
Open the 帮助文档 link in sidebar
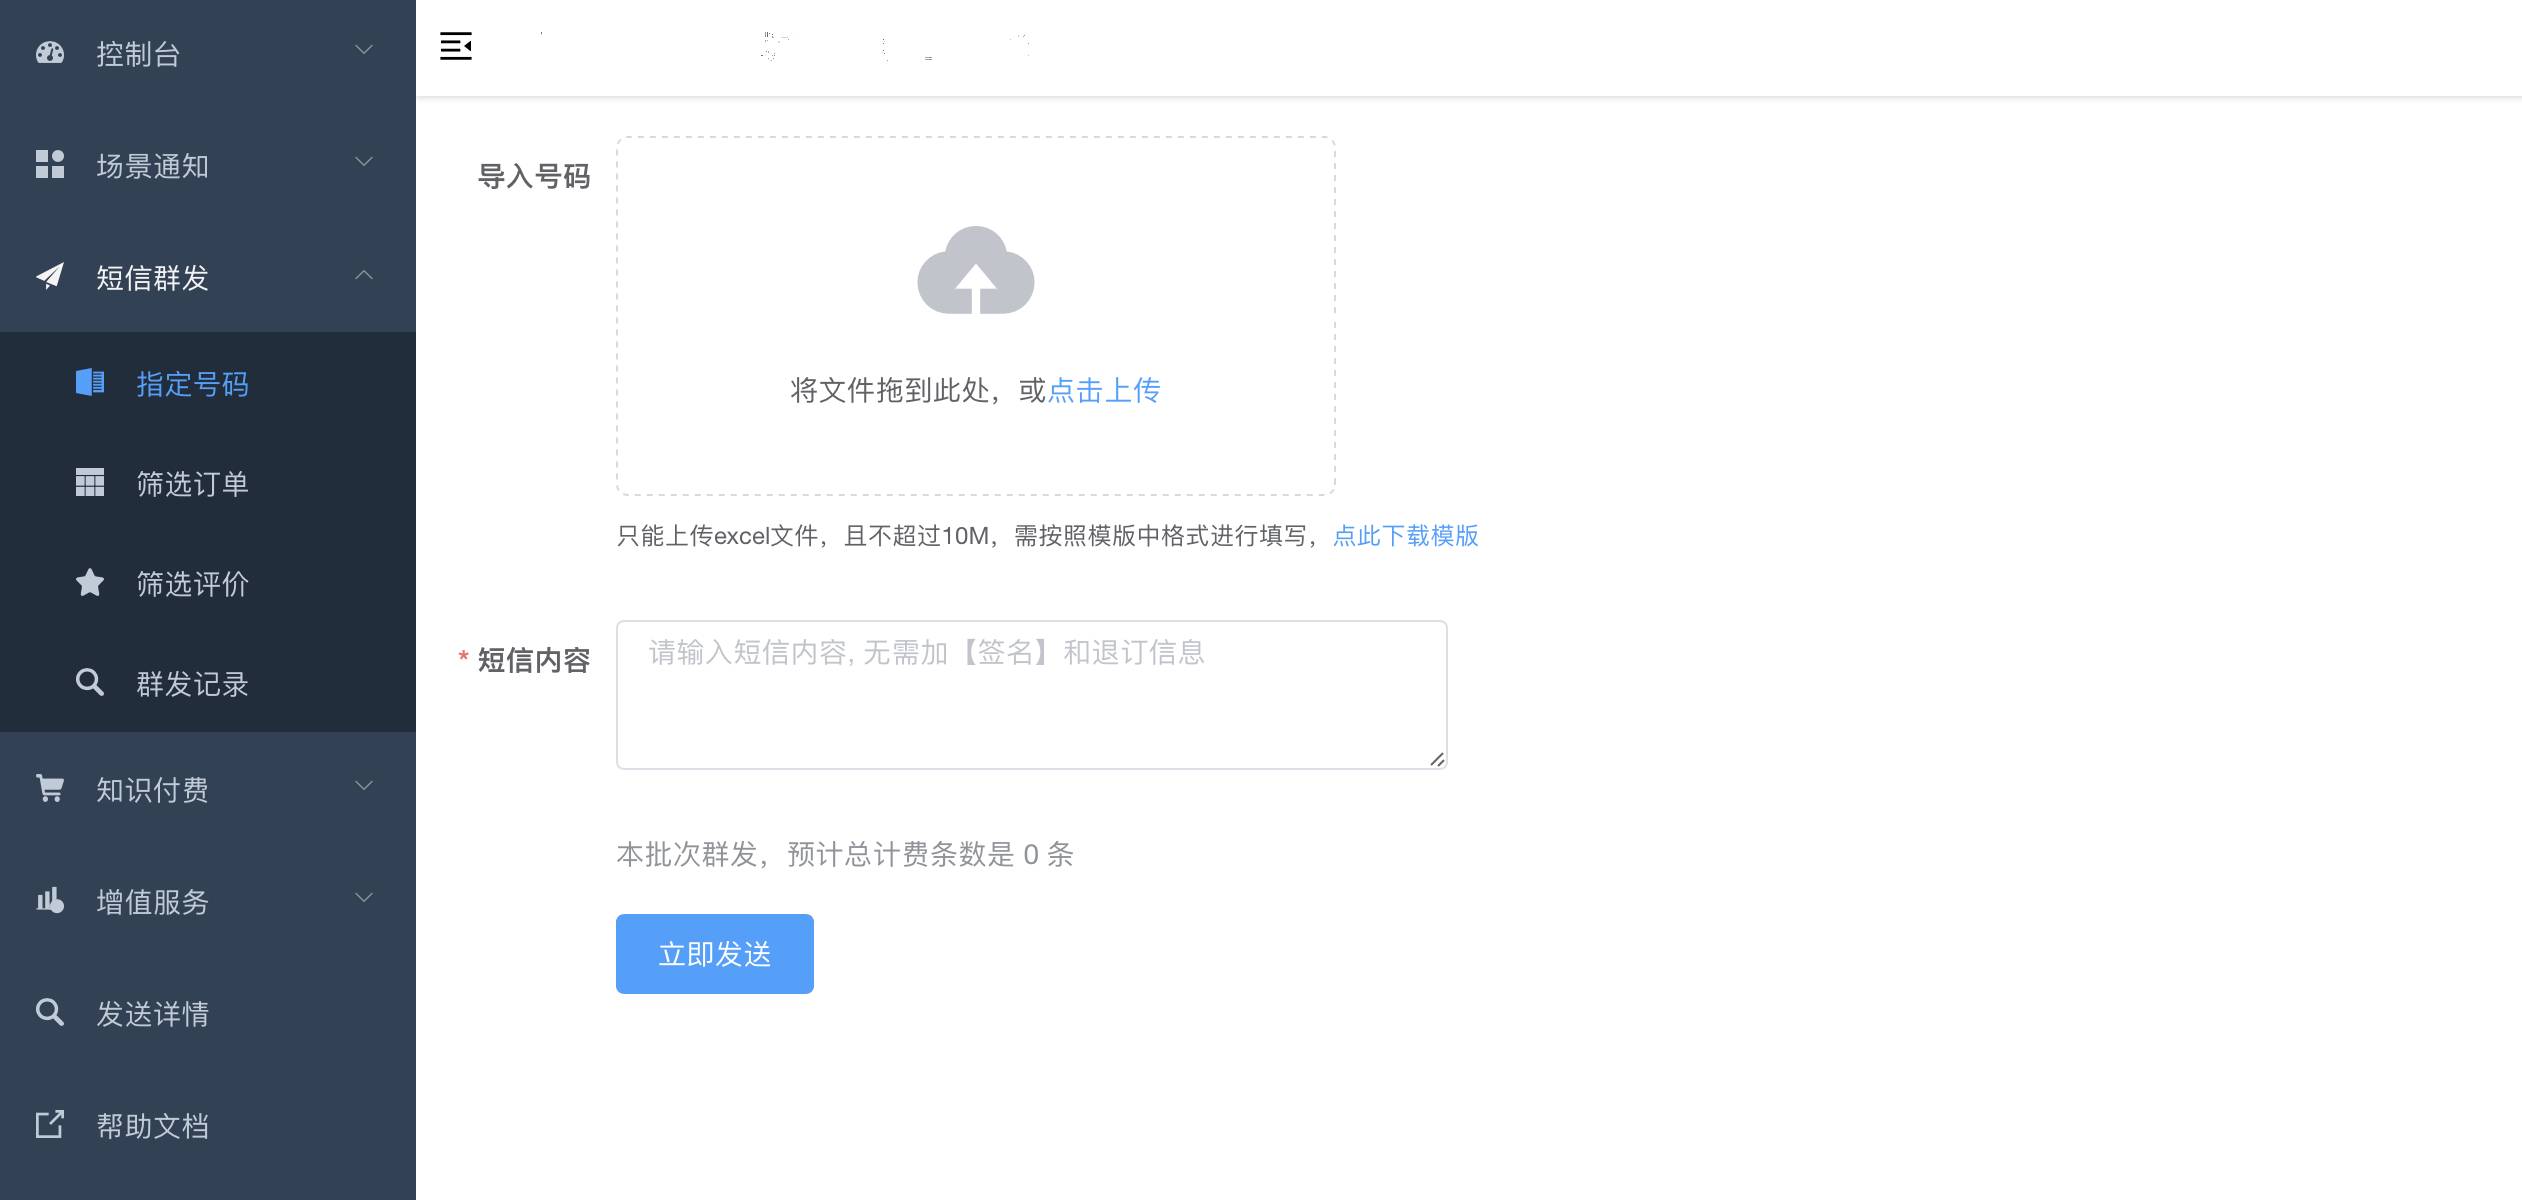pos(208,1124)
